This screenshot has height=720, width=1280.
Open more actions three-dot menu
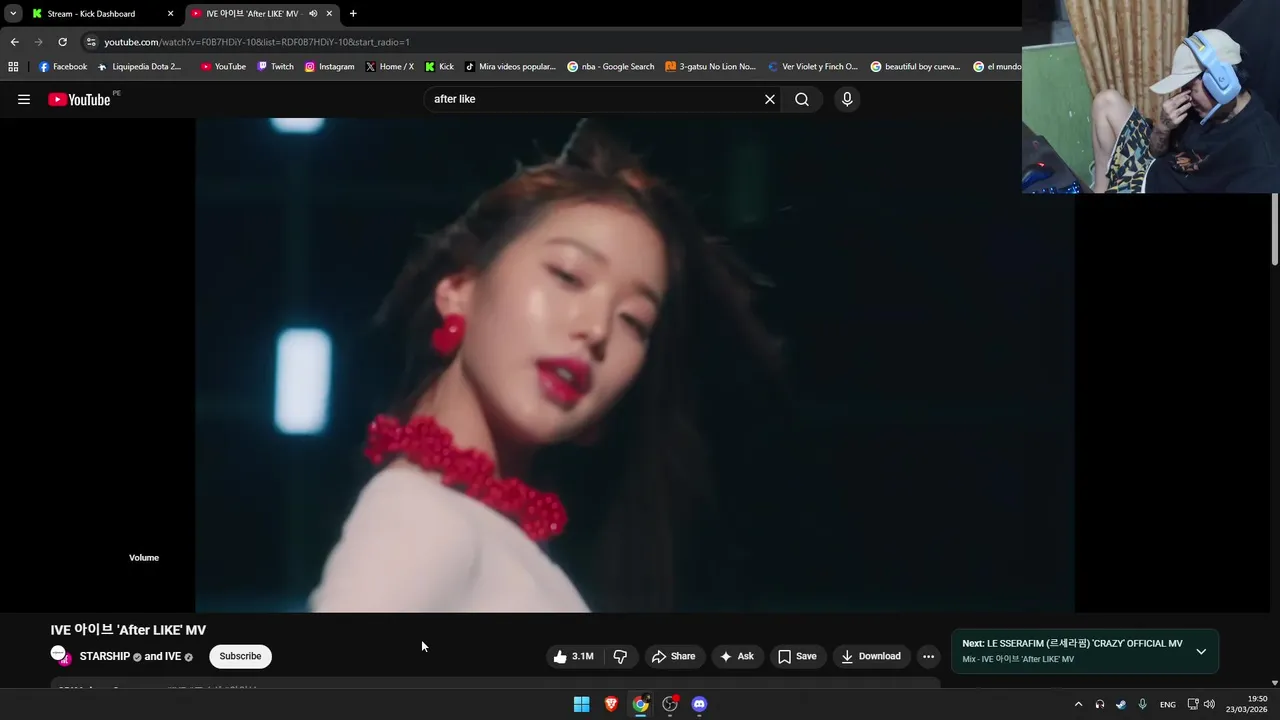(929, 656)
